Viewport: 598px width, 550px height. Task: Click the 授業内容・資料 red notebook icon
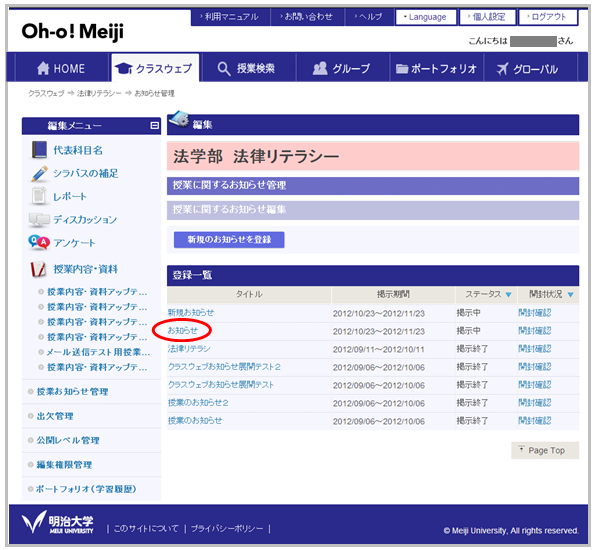pos(39,269)
